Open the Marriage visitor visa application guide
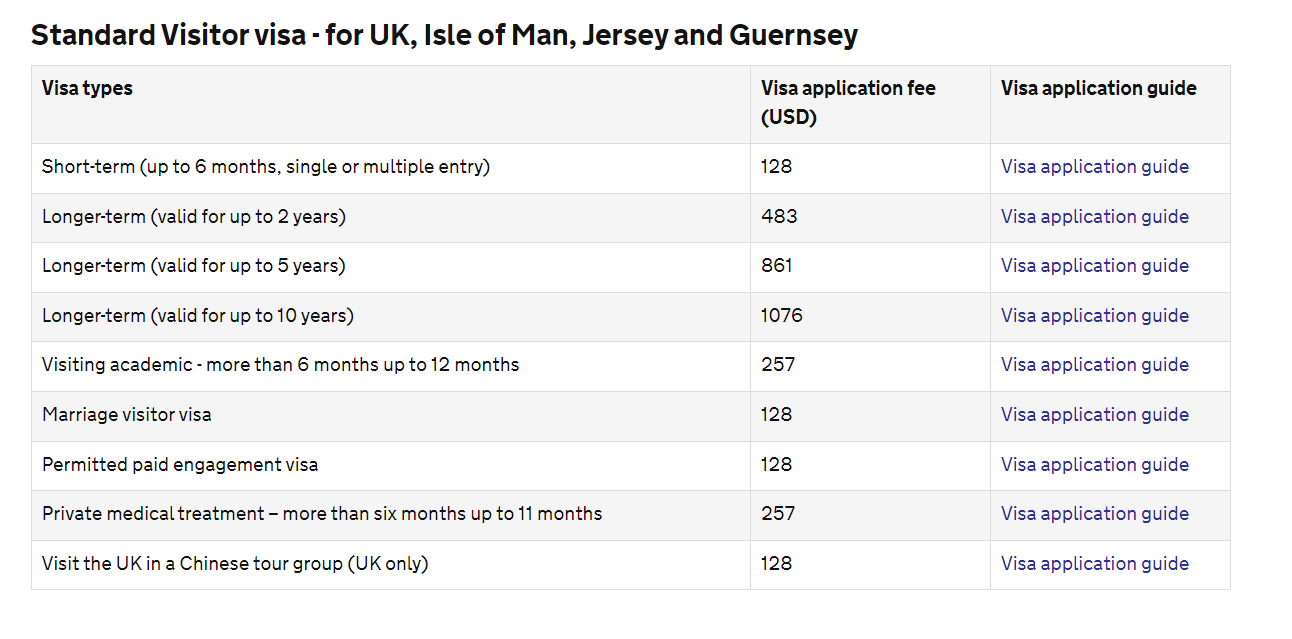Viewport: 1292px width, 639px height. click(x=1094, y=415)
